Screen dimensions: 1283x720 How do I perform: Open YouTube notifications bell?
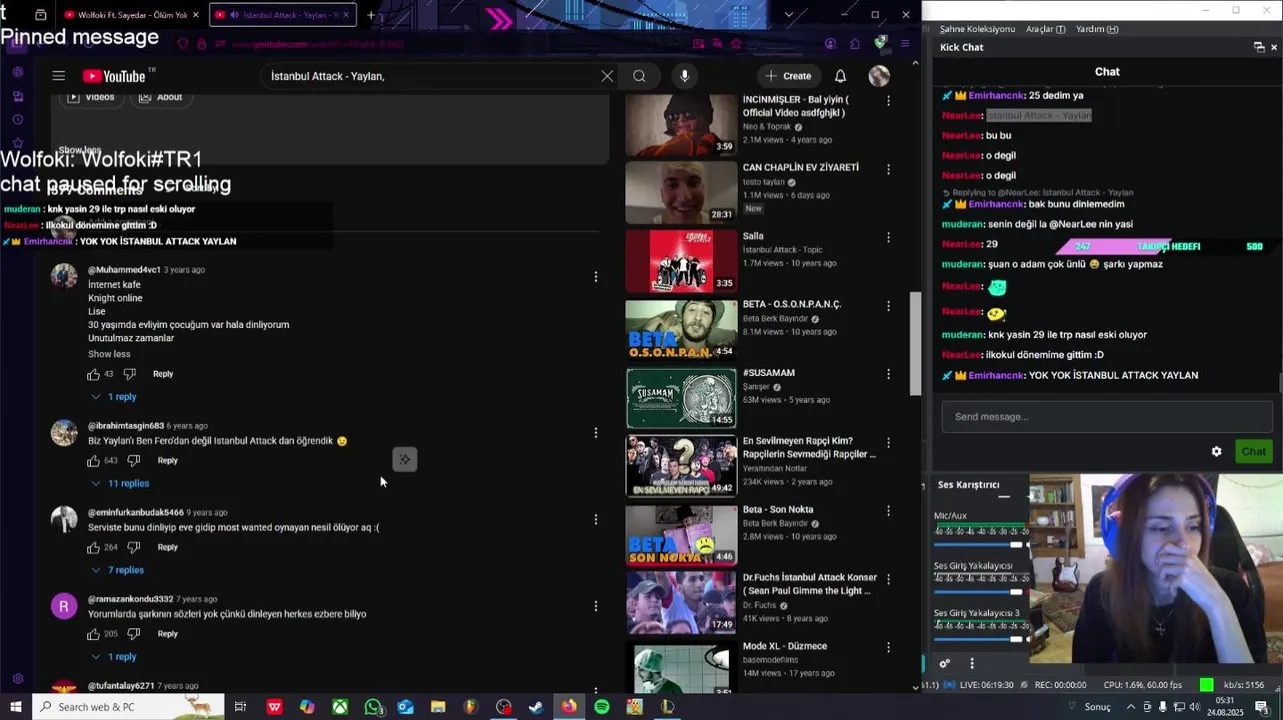point(840,76)
